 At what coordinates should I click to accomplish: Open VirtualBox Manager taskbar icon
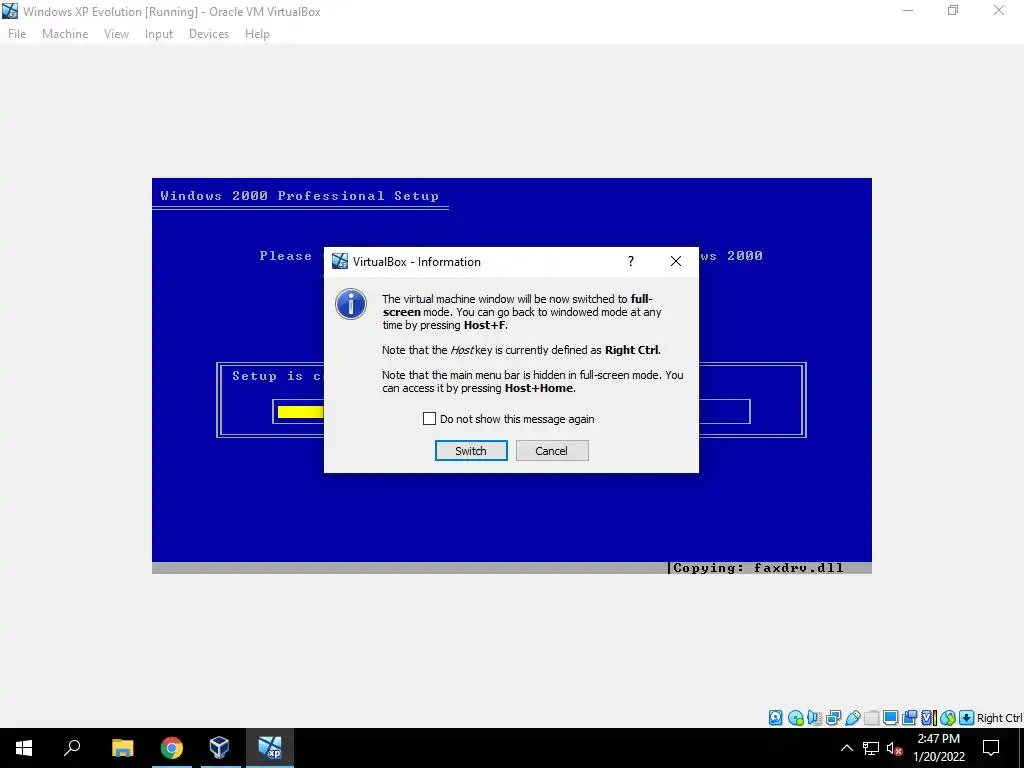tap(219, 748)
